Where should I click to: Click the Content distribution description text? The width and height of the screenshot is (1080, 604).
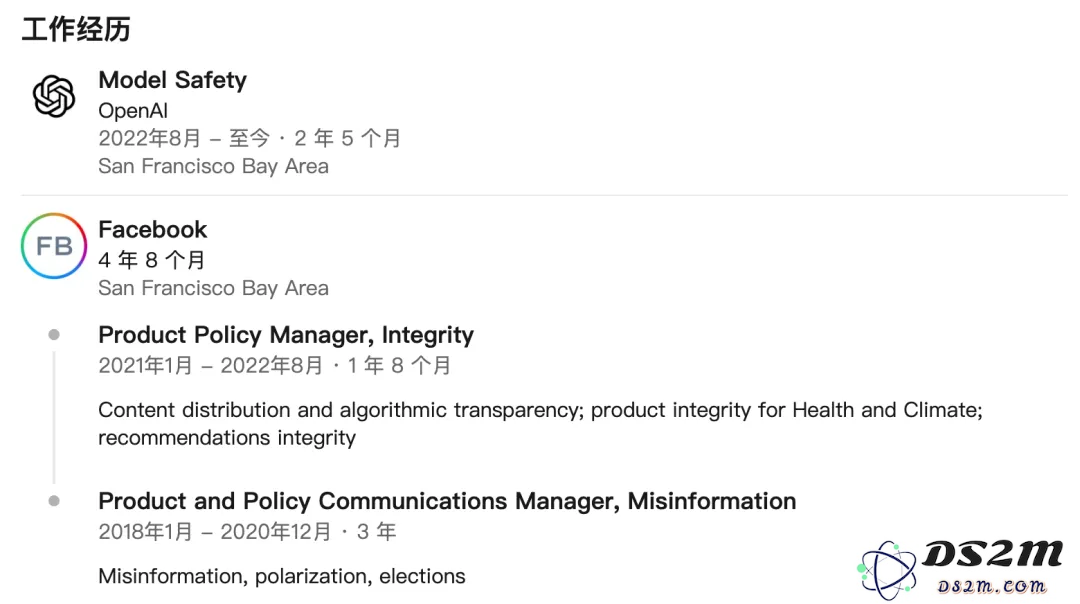coord(540,424)
